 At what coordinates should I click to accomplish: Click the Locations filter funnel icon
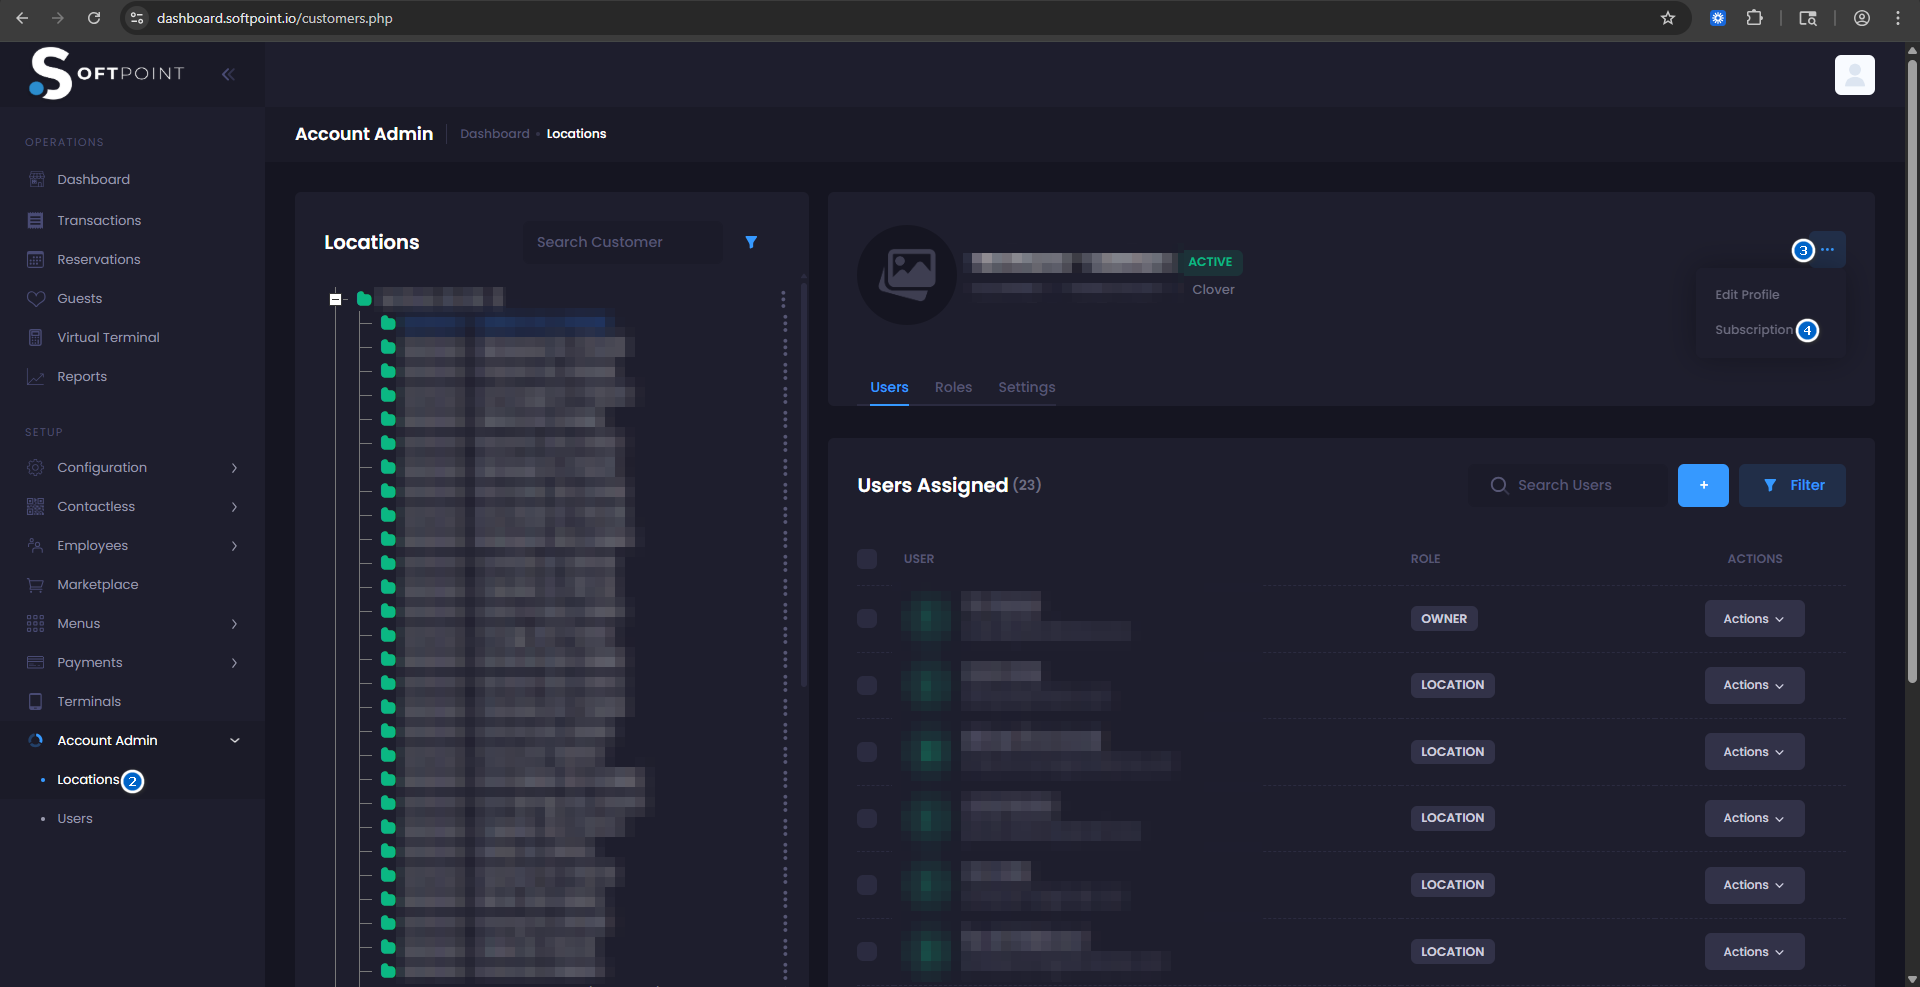(751, 242)
